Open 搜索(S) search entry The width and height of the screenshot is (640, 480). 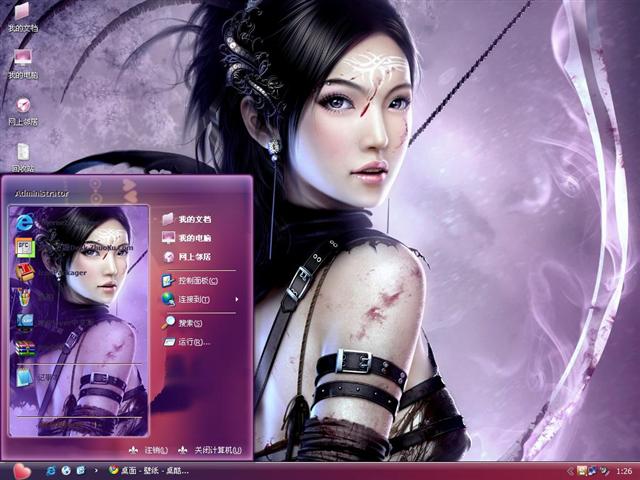[182, 323]
